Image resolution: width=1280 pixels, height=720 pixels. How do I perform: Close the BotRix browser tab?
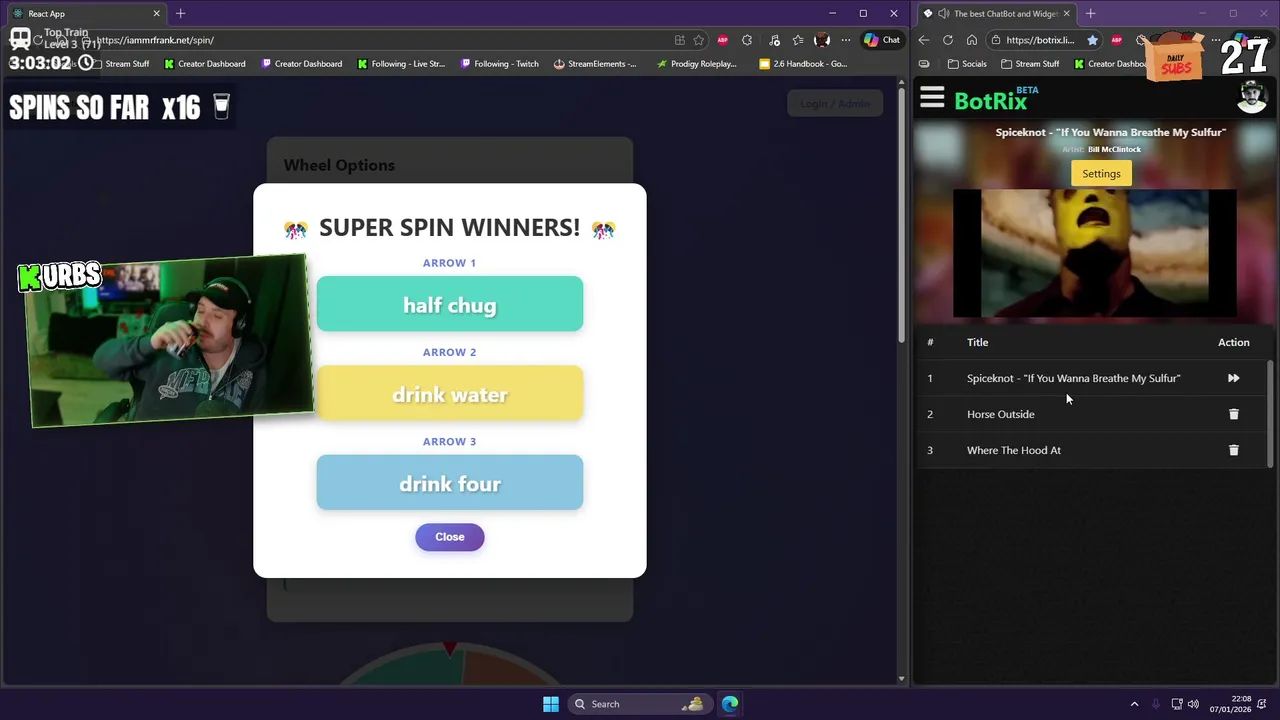[1066, 14]
